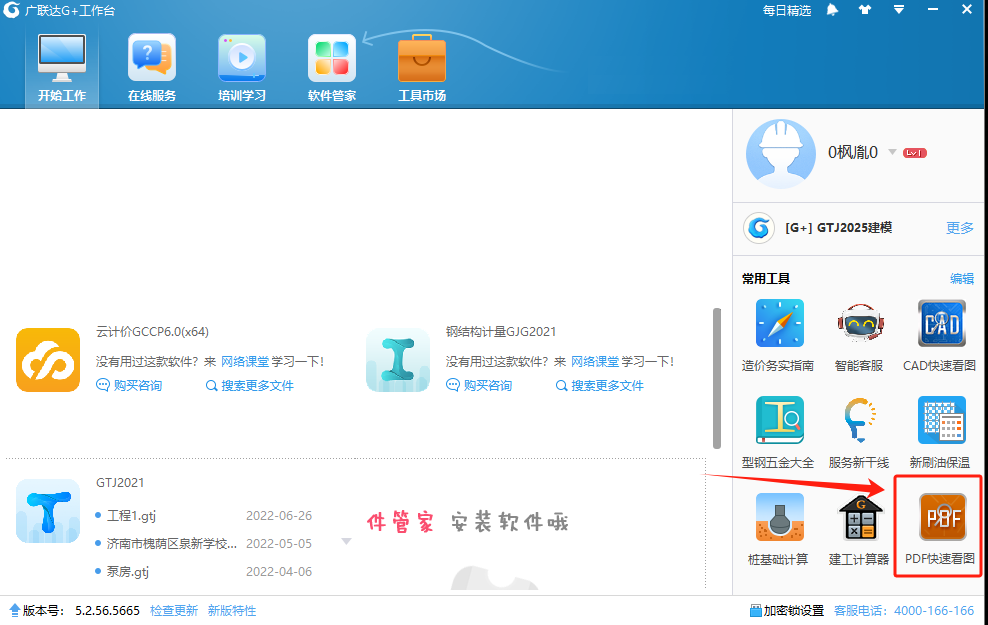Click 购买咨询 under 钢结构计量GJG2021

pyautogui.click(x=480, y=386)
